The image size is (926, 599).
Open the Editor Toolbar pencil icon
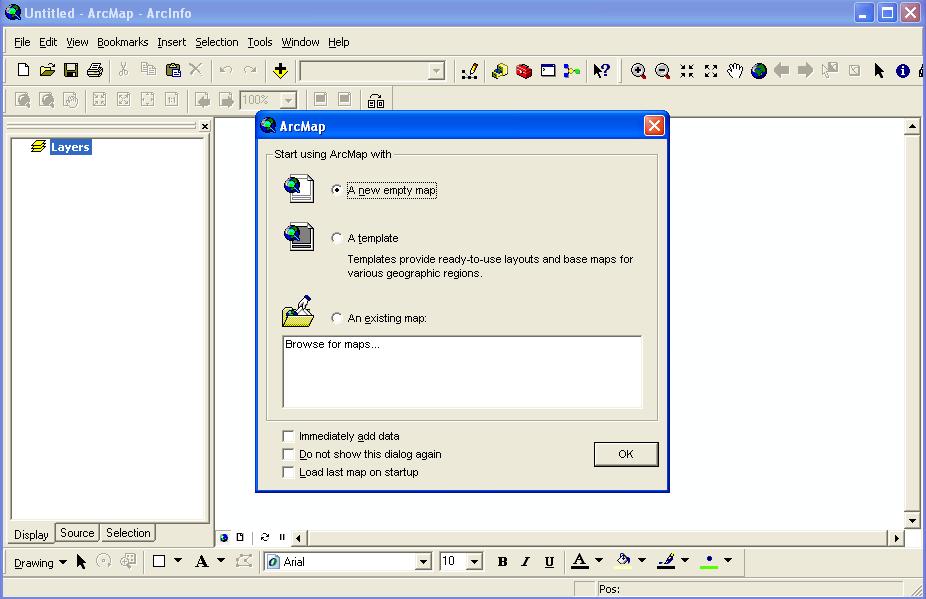[x=470, y=71]
